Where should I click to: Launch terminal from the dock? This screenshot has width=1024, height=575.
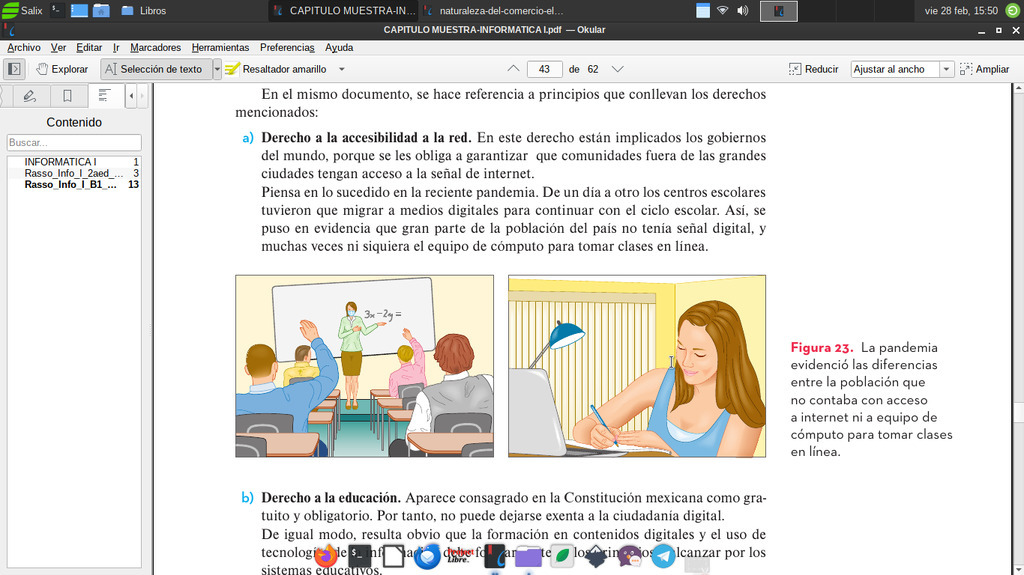[359, 556]
